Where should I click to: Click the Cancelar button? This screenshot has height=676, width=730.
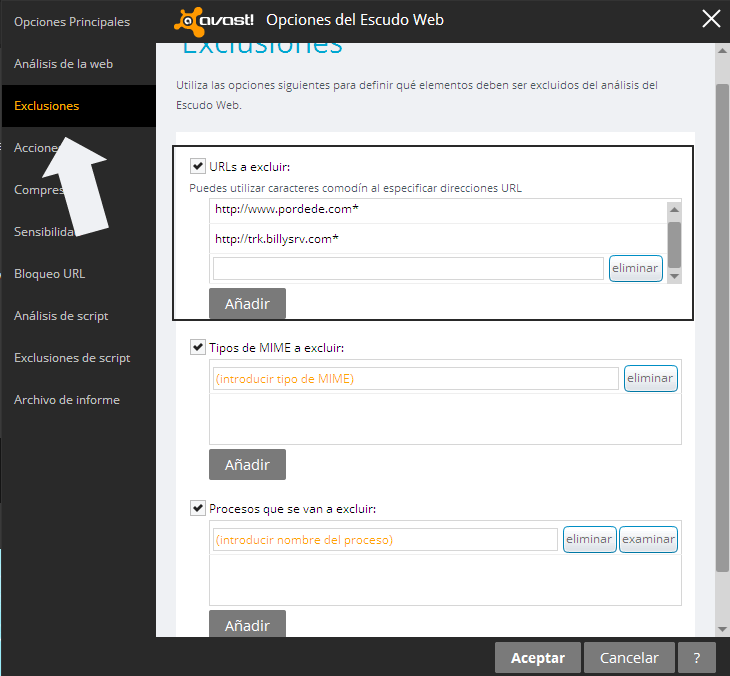click(629, 658)
